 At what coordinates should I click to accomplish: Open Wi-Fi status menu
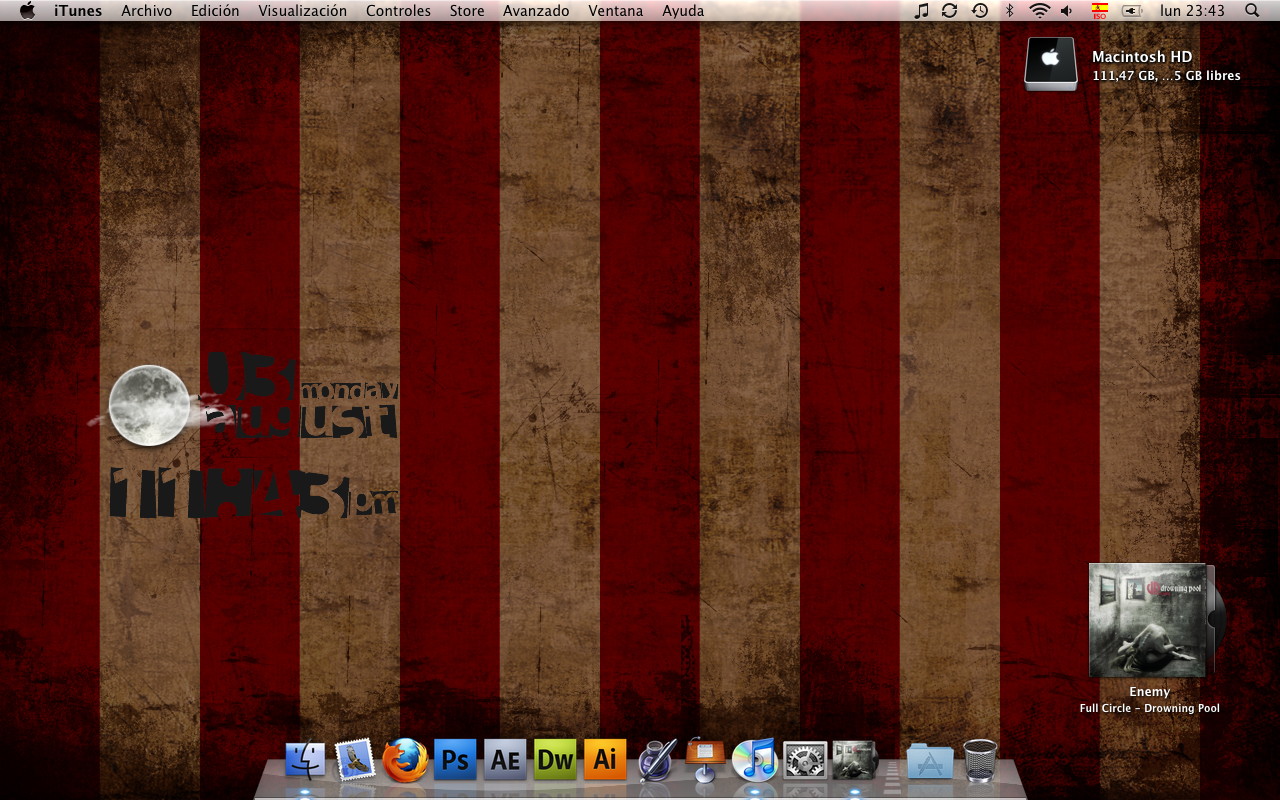click(x=1040, y=11)
